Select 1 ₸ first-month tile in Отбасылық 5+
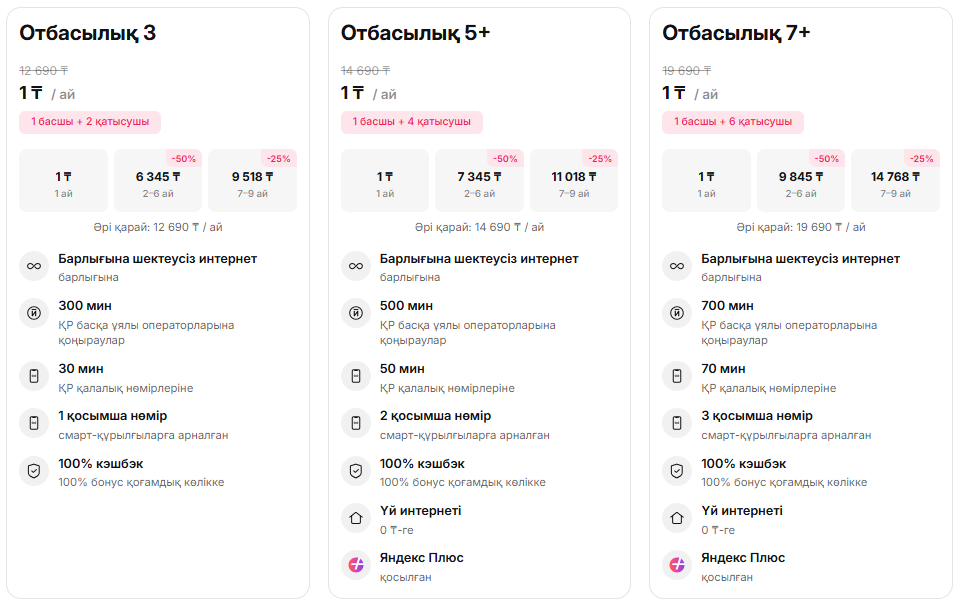The image size is (964, 602). click(385, 181)
